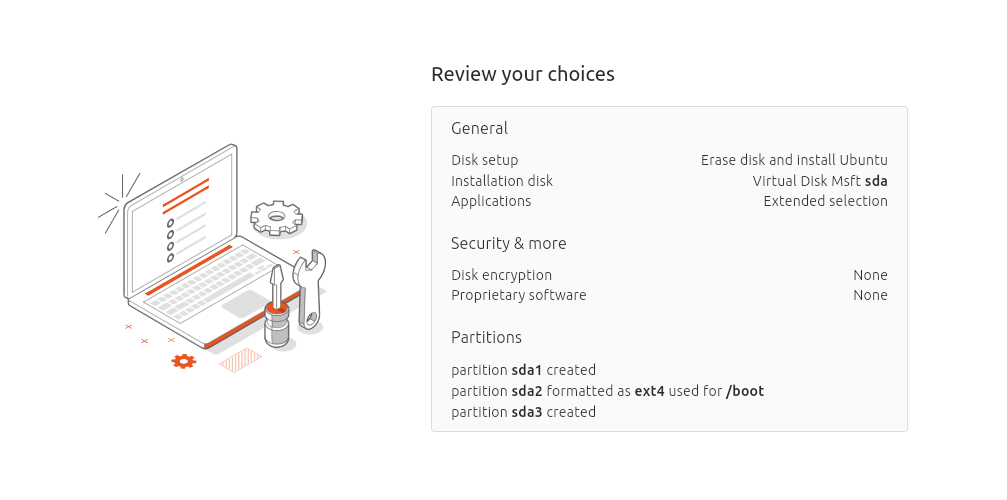
Task: Click "Erase disk and install Ubuntu" value
Action: pyautogui.click(x=794, y=160)
